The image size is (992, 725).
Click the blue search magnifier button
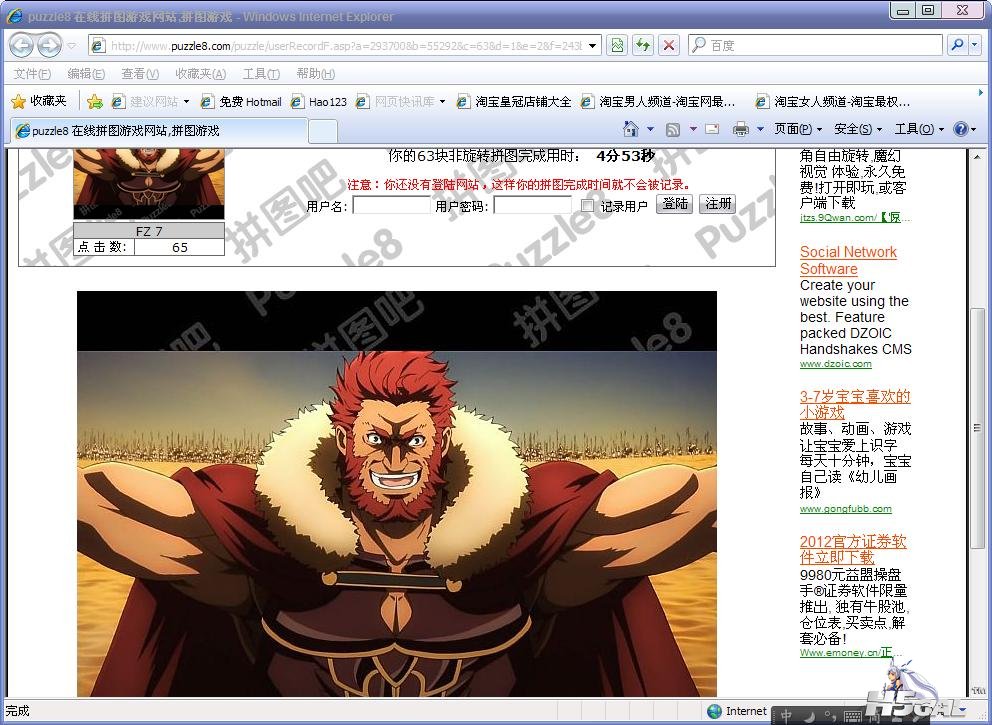click(x=957, y=45)
